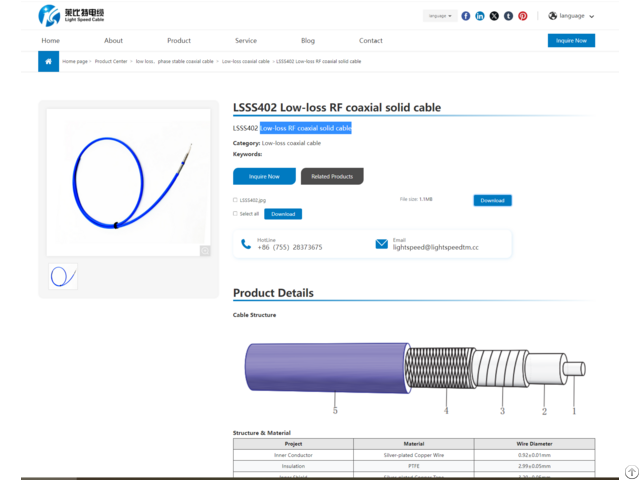
Task: Follow the Product Center breadcrumb link
Action: pos(111,61)
